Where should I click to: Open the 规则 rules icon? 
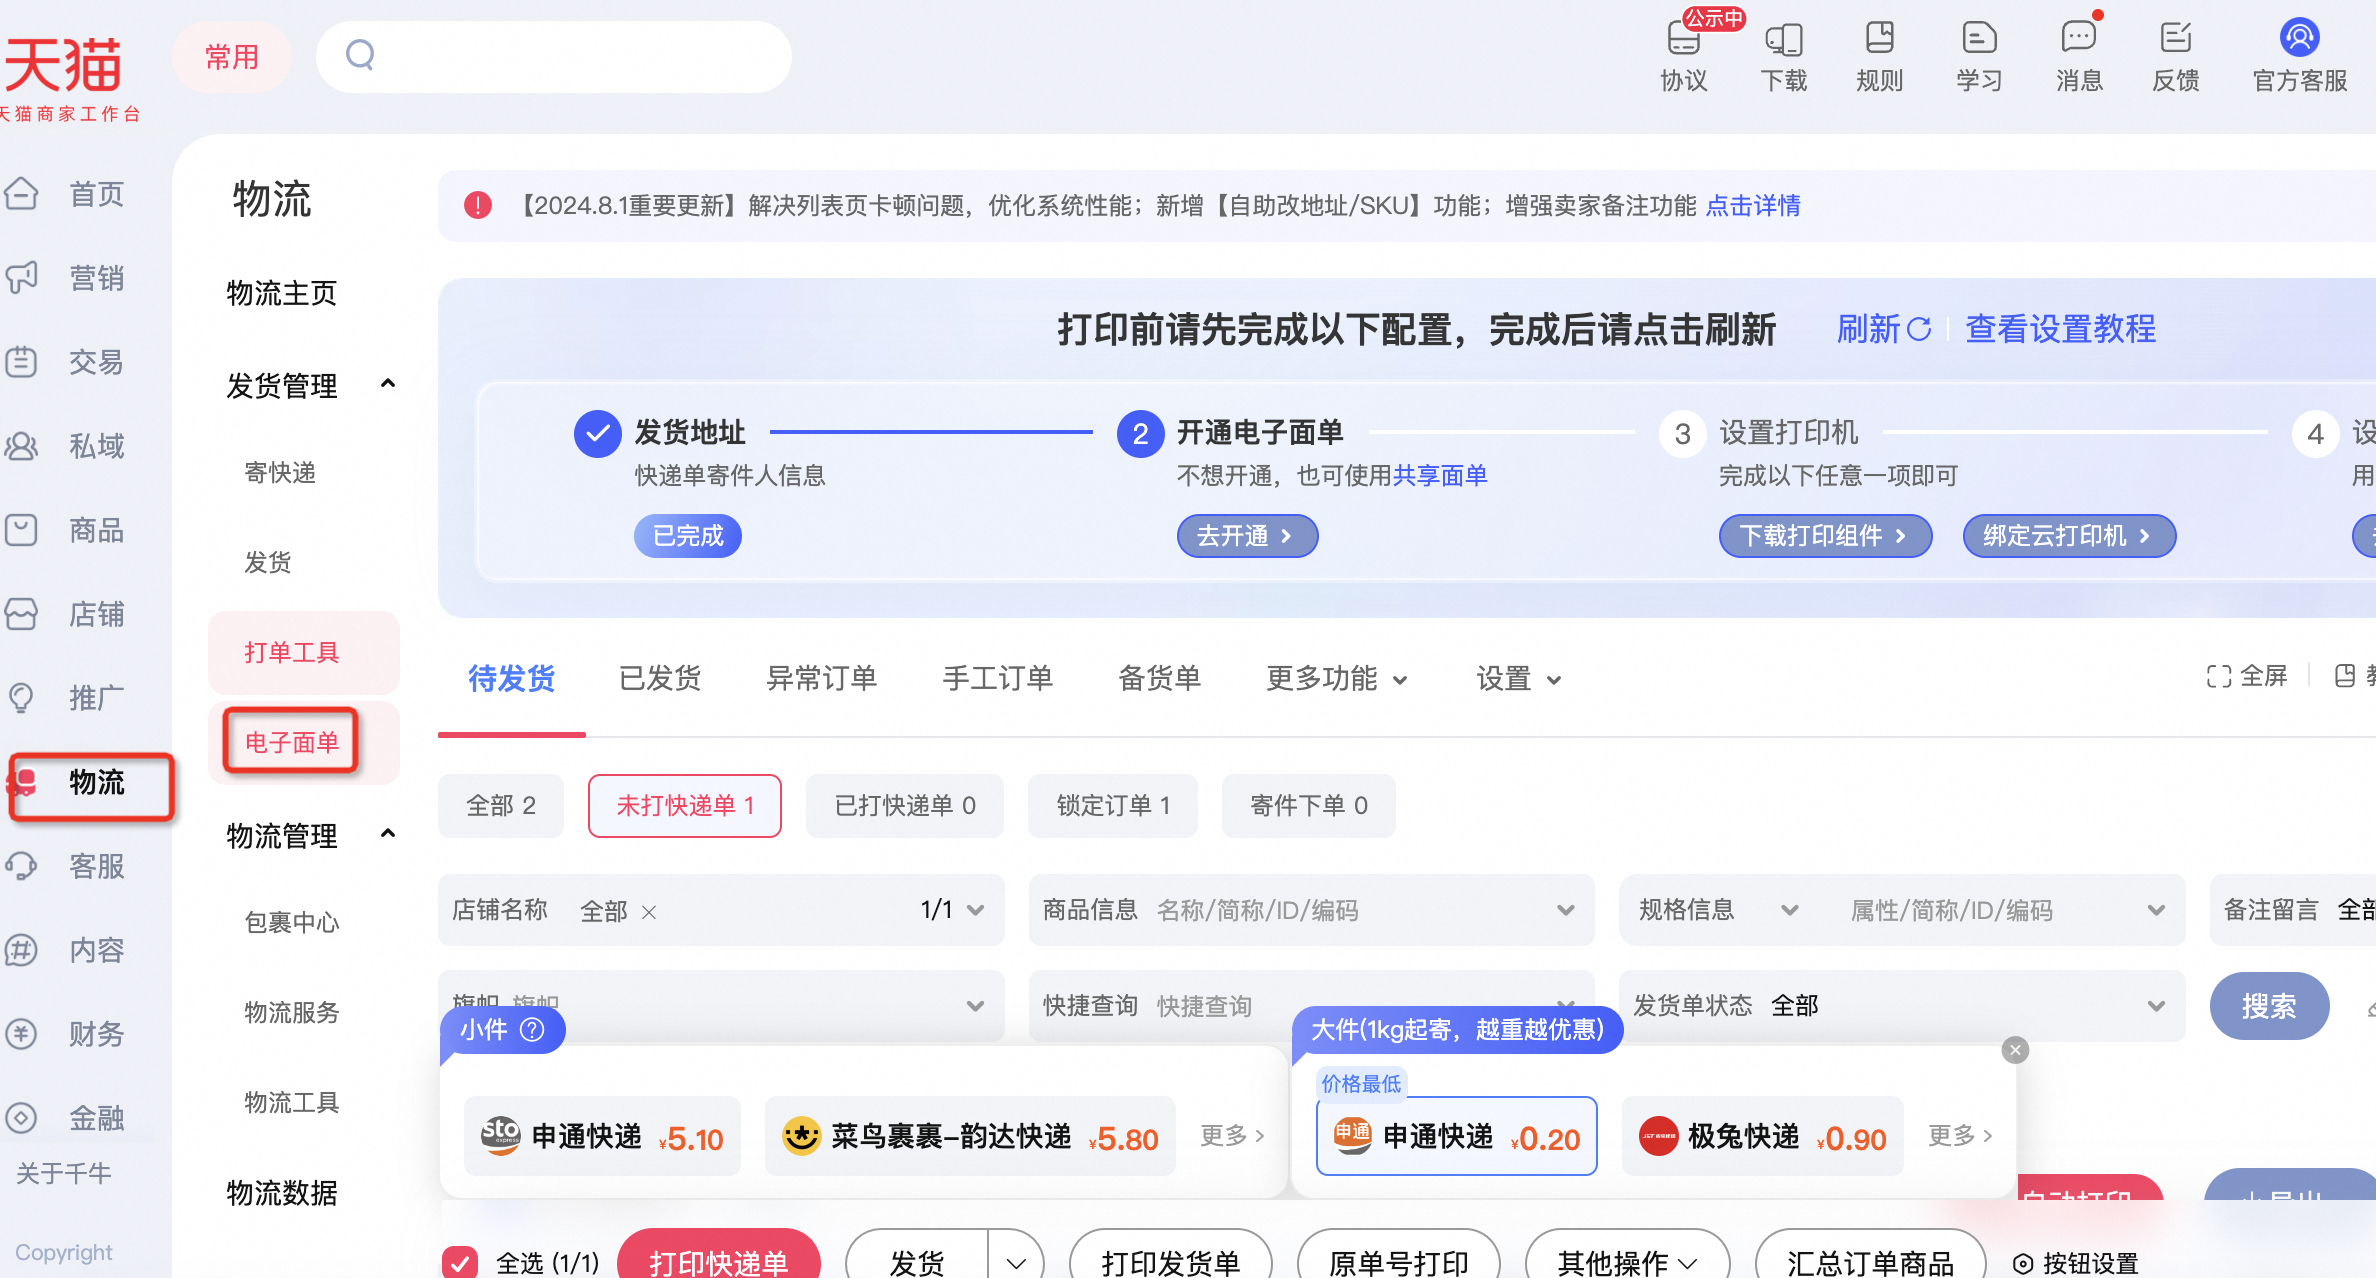1880,39
